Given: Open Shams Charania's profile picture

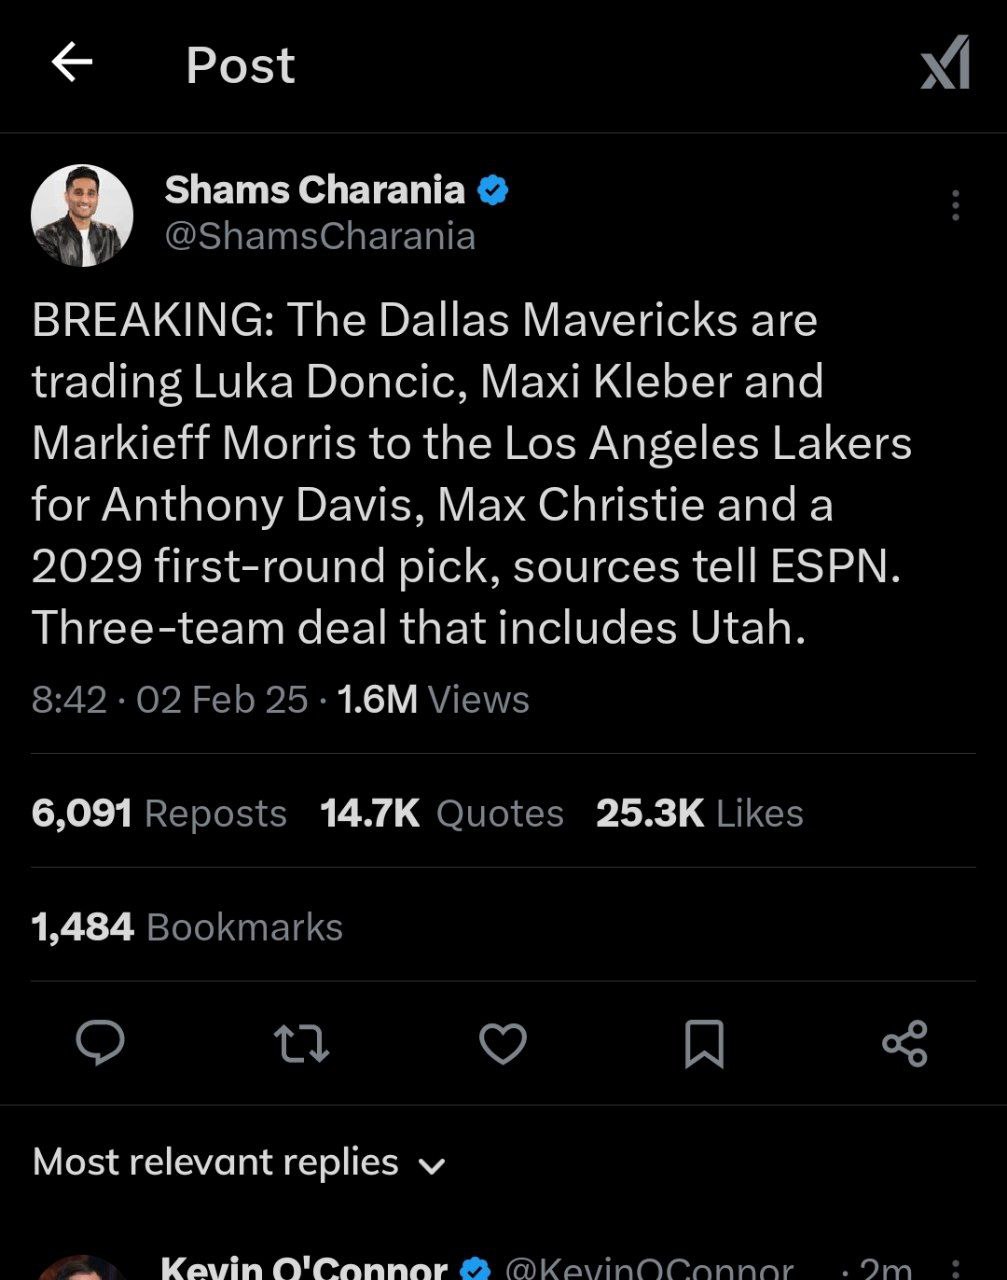Looking at the screenshot, I should [82, 215].
